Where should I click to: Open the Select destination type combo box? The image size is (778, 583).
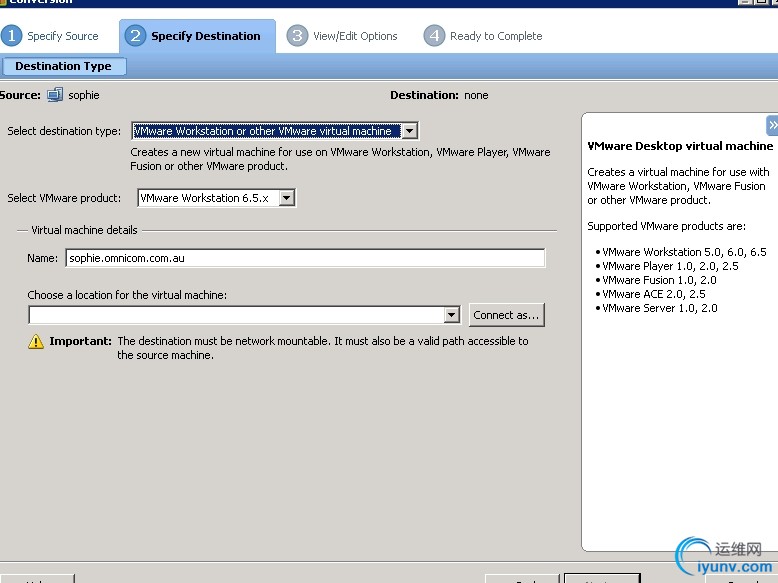[x=275, y=131]
